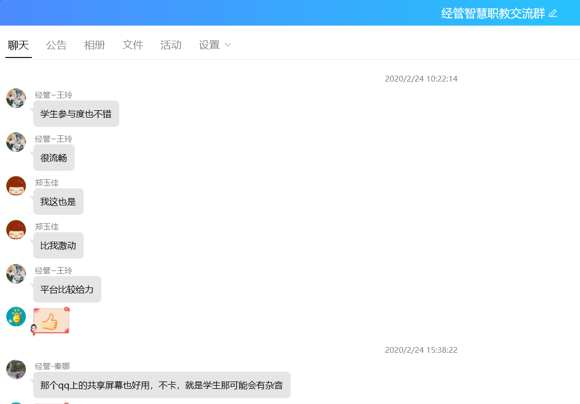Click avatar beside 我这也是 message
This screenshot has width=580, height=404.
[x=16, y=186]
